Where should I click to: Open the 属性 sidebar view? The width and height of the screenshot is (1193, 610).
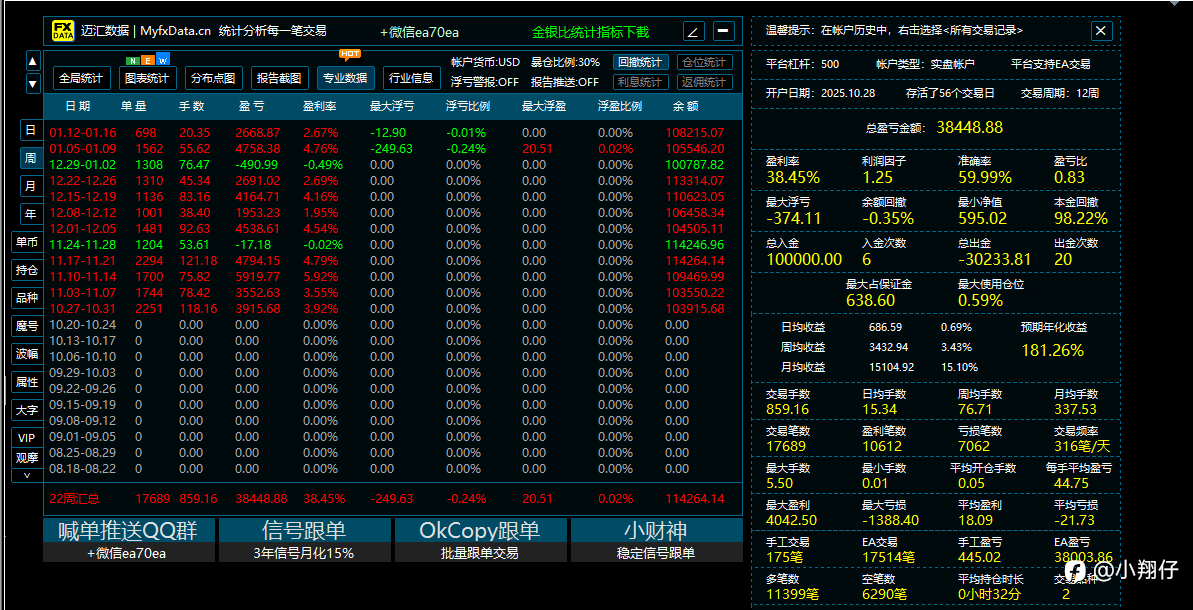pyautogui.click(x=27, y=382)
